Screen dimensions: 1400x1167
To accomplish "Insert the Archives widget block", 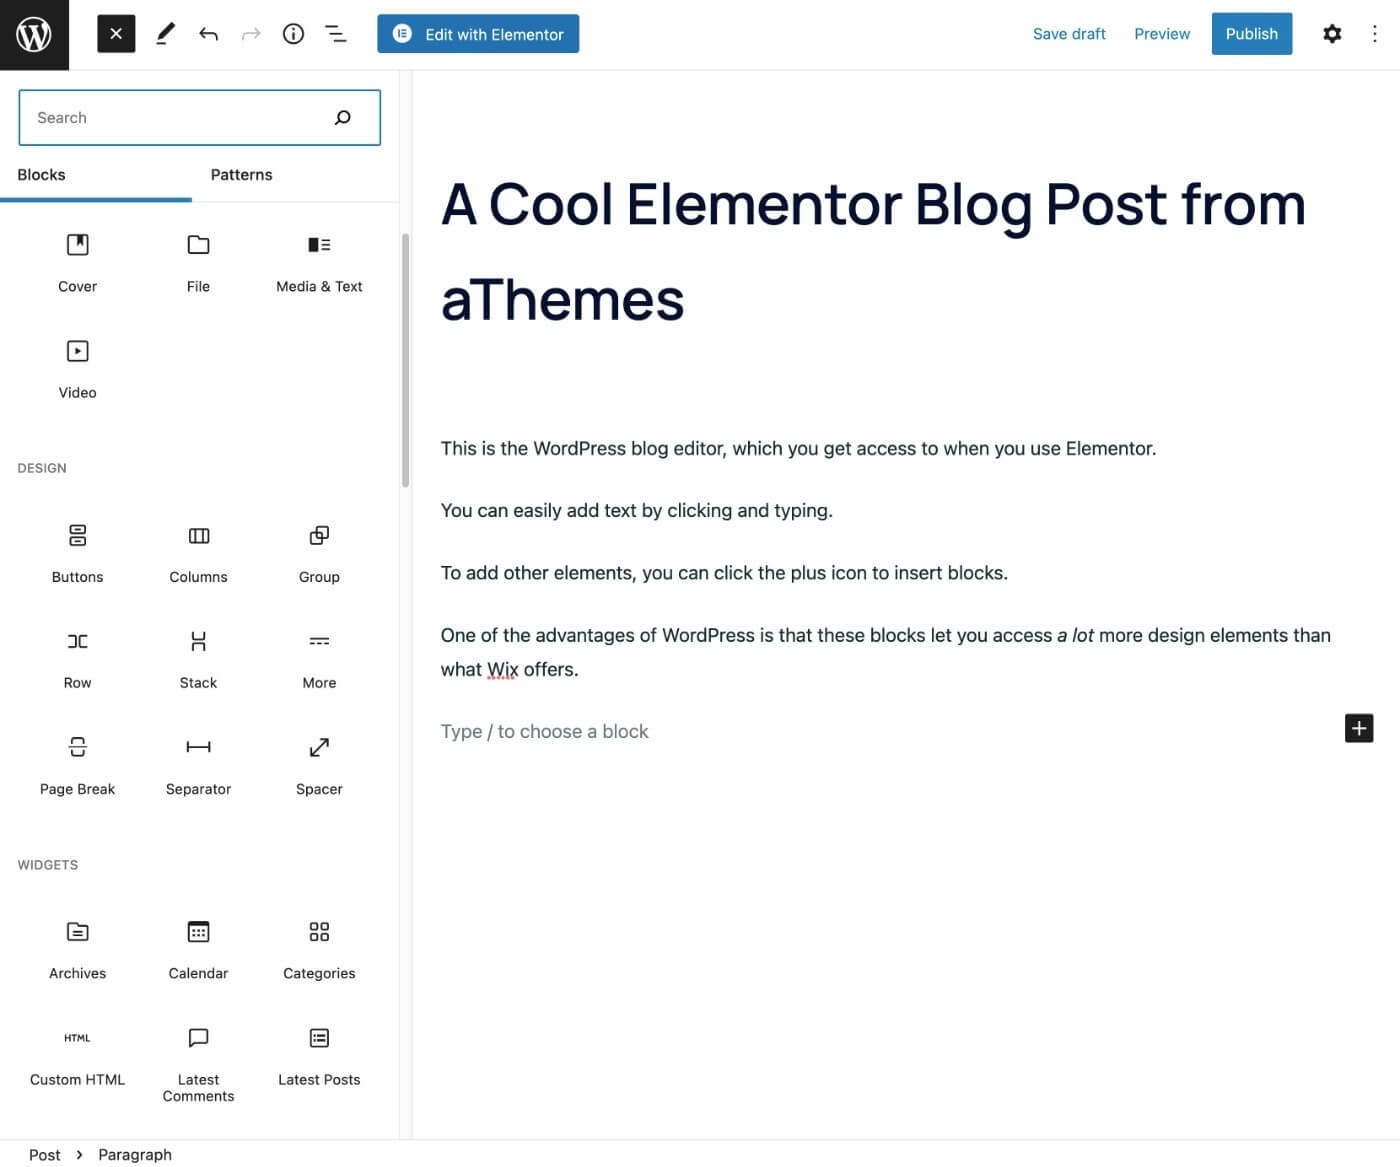I will point(77,950).
